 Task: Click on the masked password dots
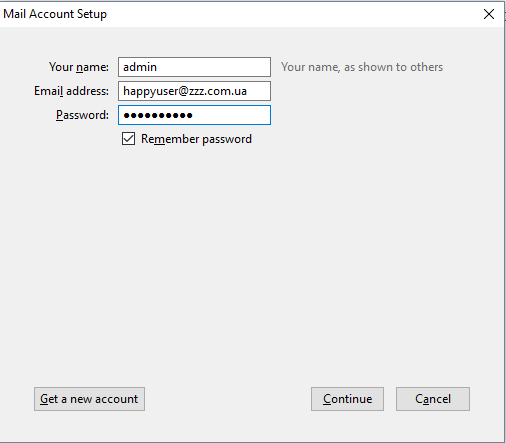tap(158, 115)
